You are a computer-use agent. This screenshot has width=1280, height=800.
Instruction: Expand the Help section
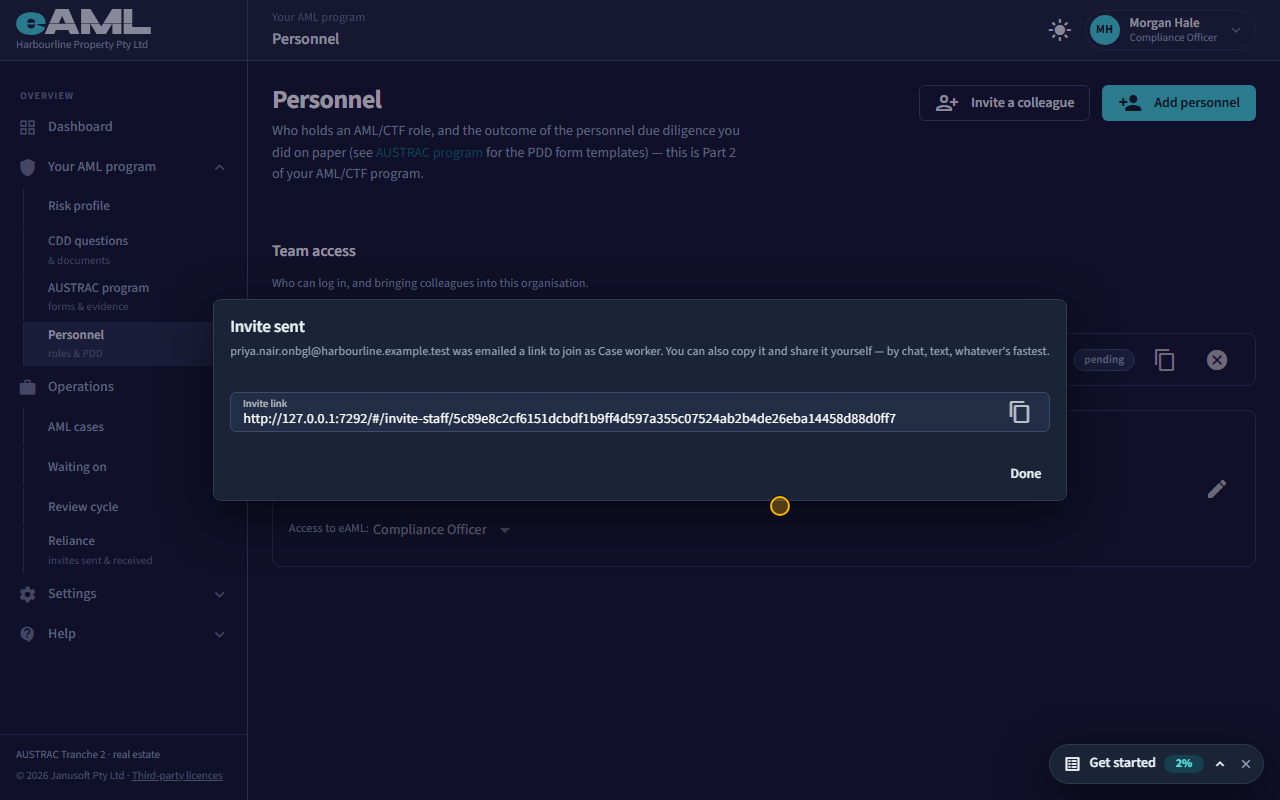pyautogui.click(x=219, y=634)
